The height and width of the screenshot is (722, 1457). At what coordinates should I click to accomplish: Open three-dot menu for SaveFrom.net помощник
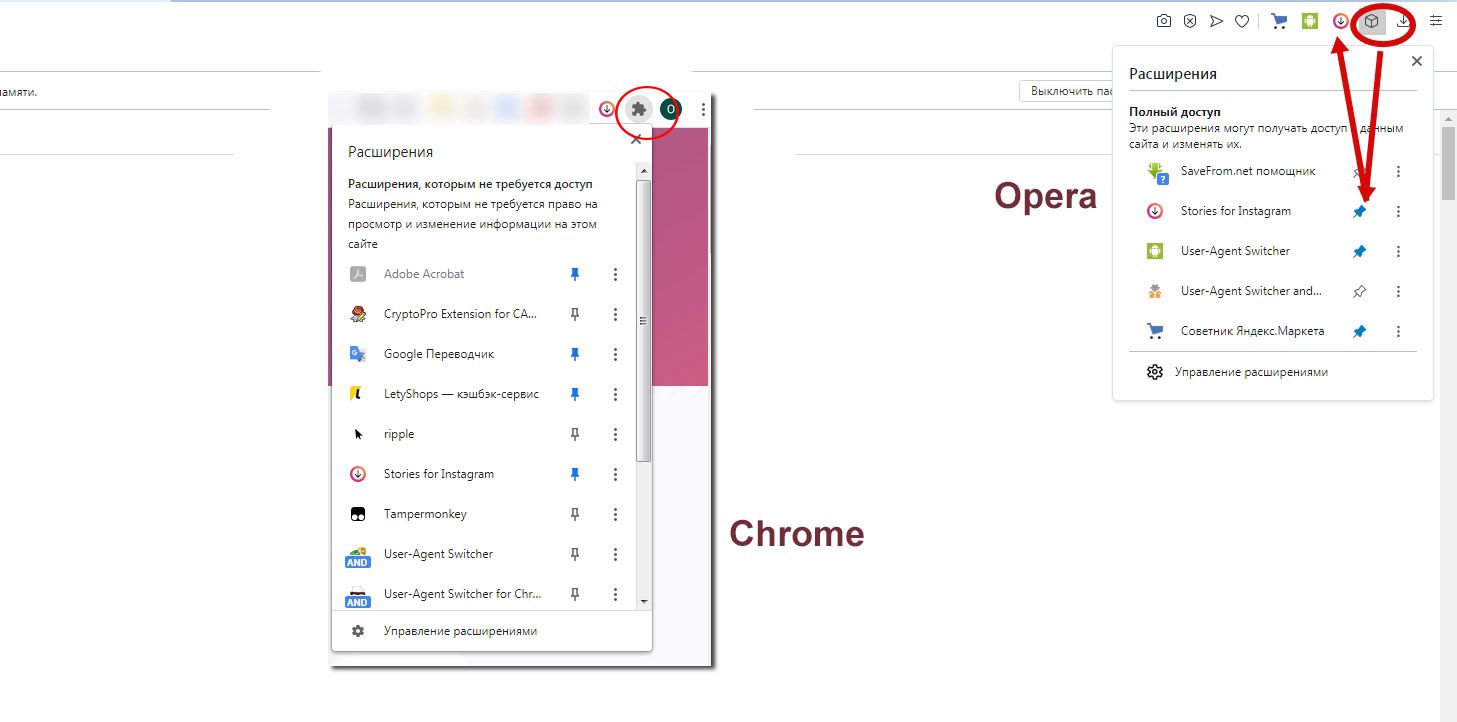coord(1398,172)
